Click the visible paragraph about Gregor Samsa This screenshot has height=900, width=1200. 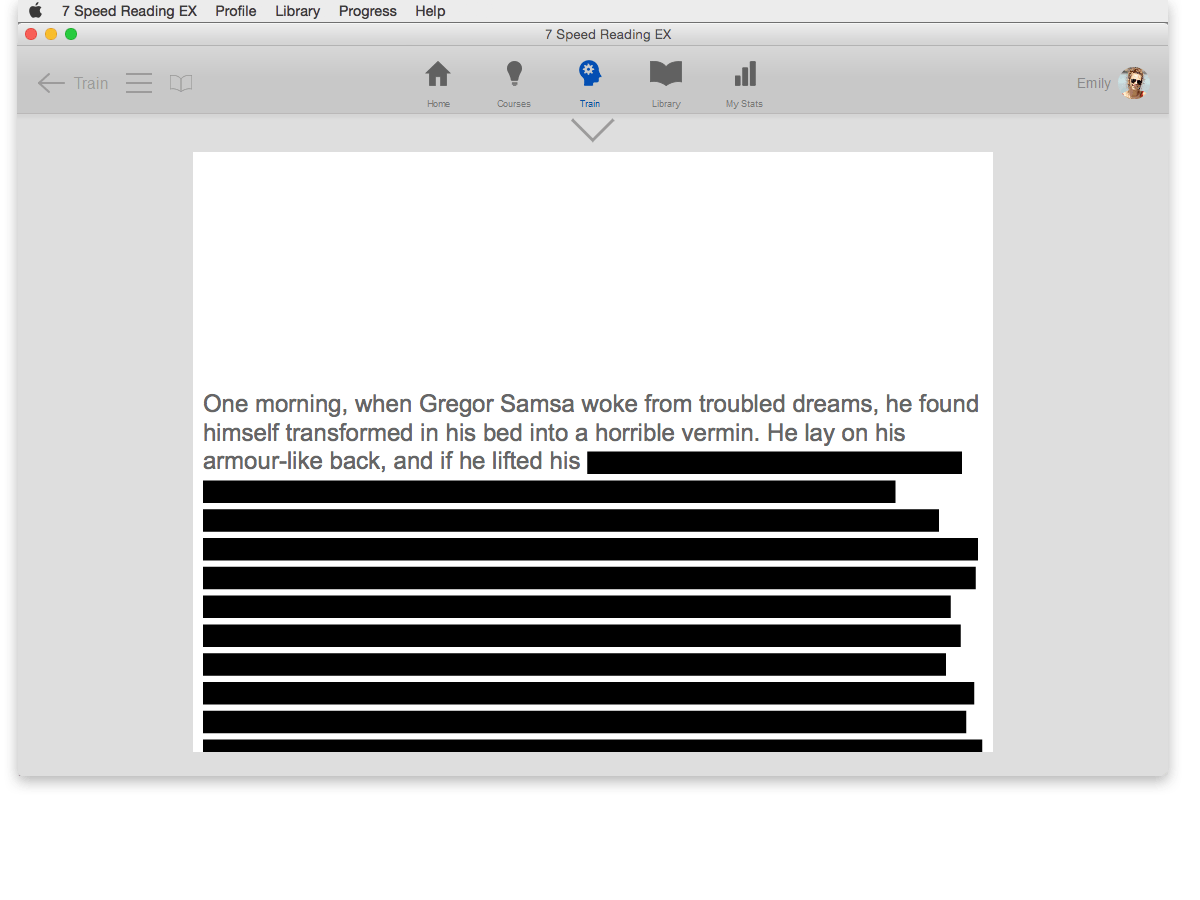(x=590, y=432)
